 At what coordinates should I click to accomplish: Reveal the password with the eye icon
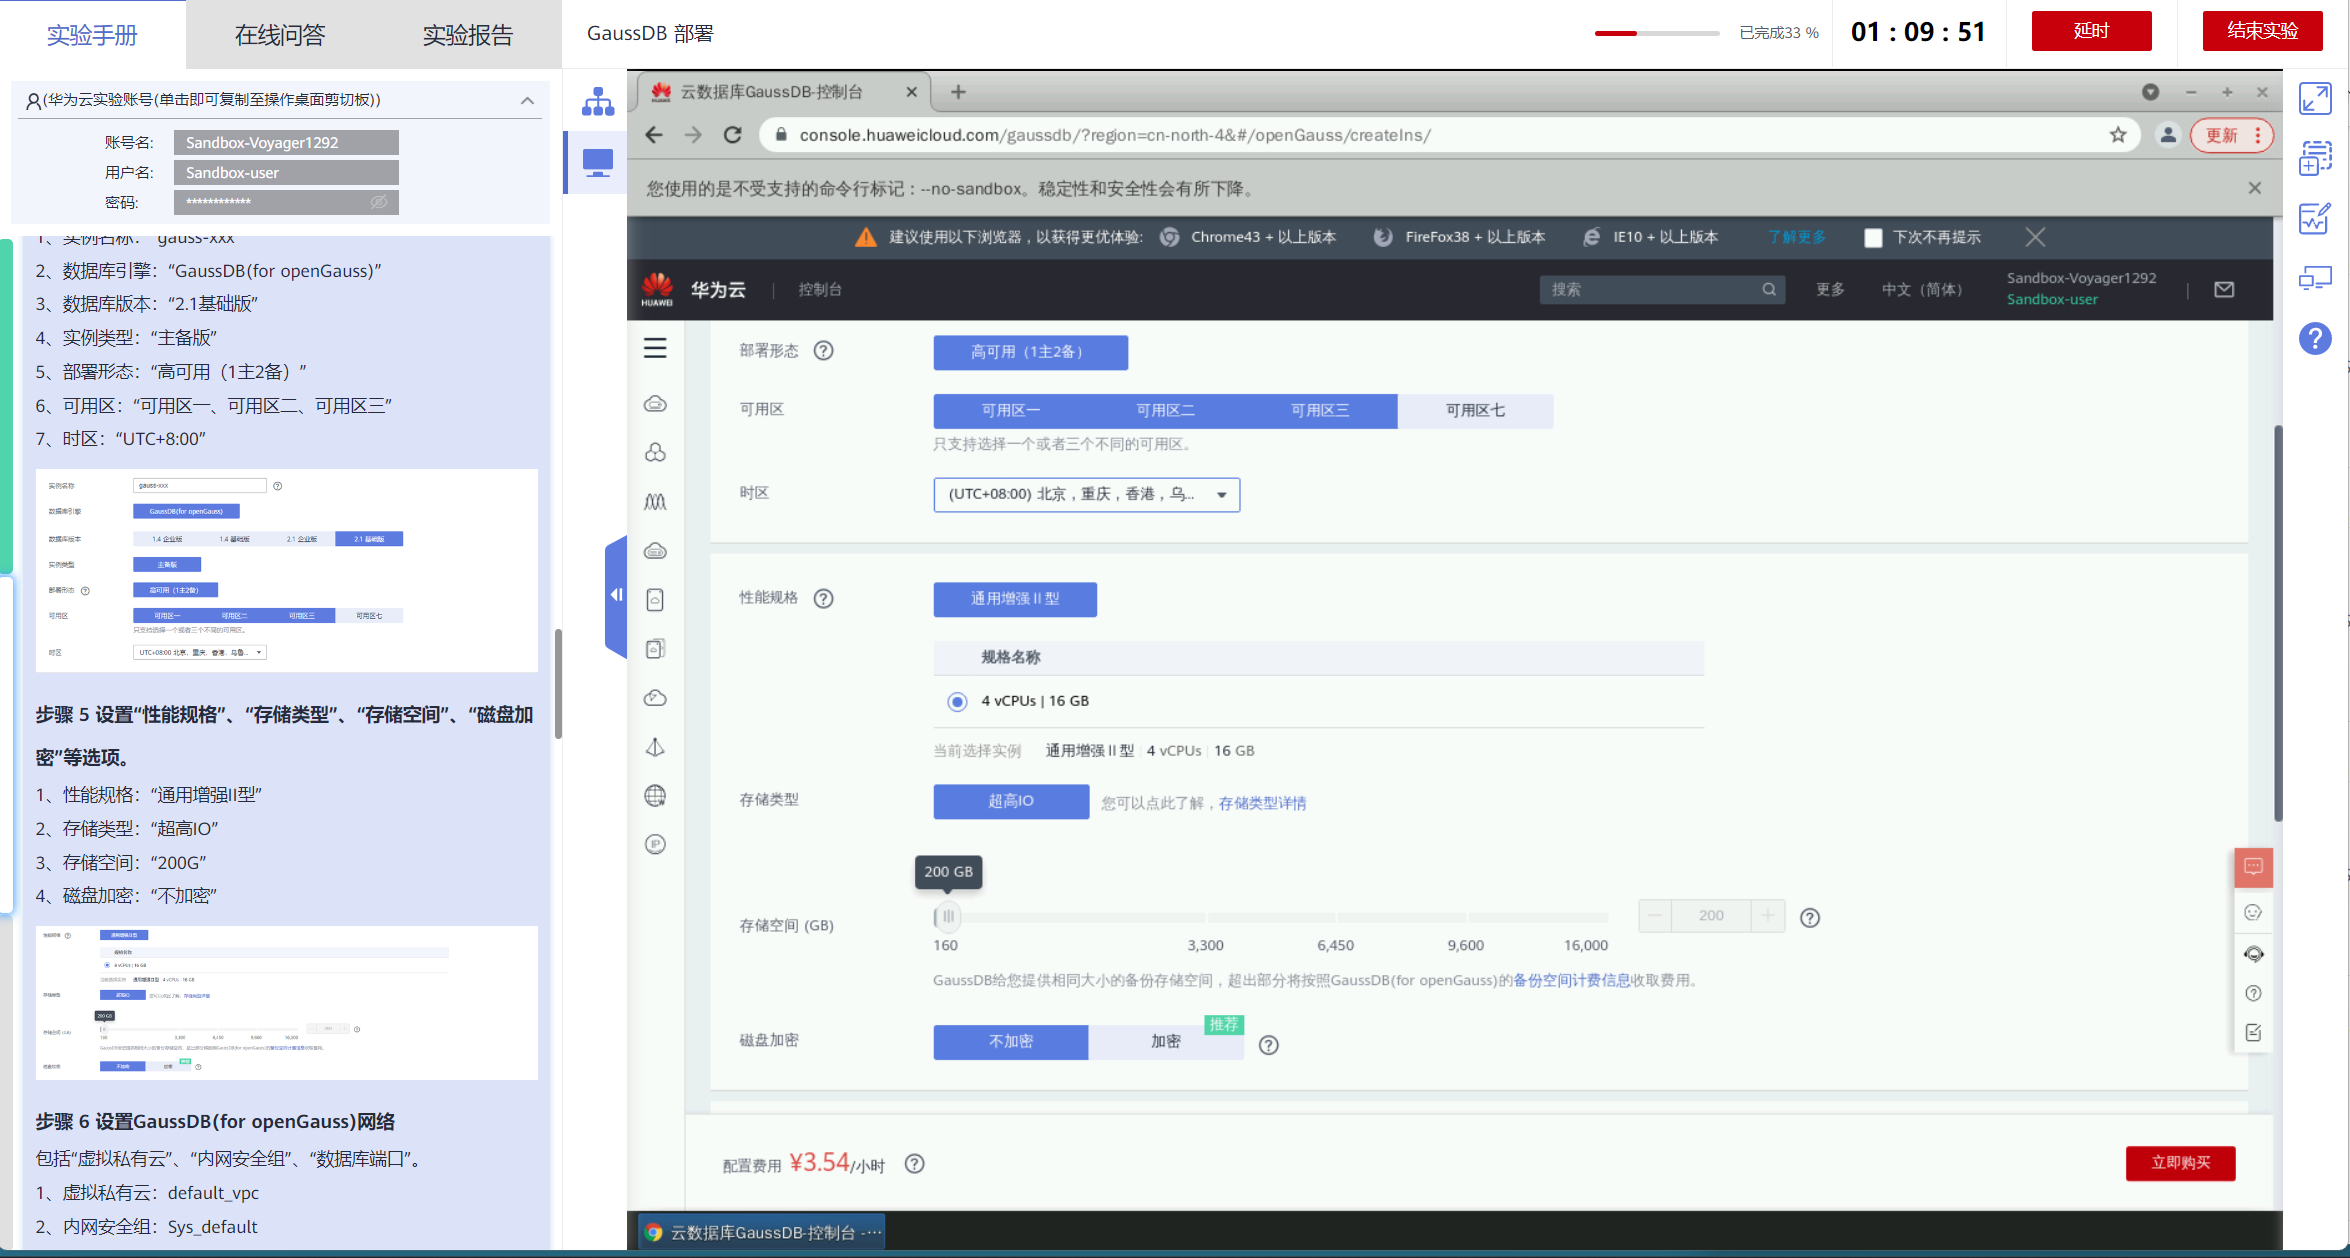[378, 202]
